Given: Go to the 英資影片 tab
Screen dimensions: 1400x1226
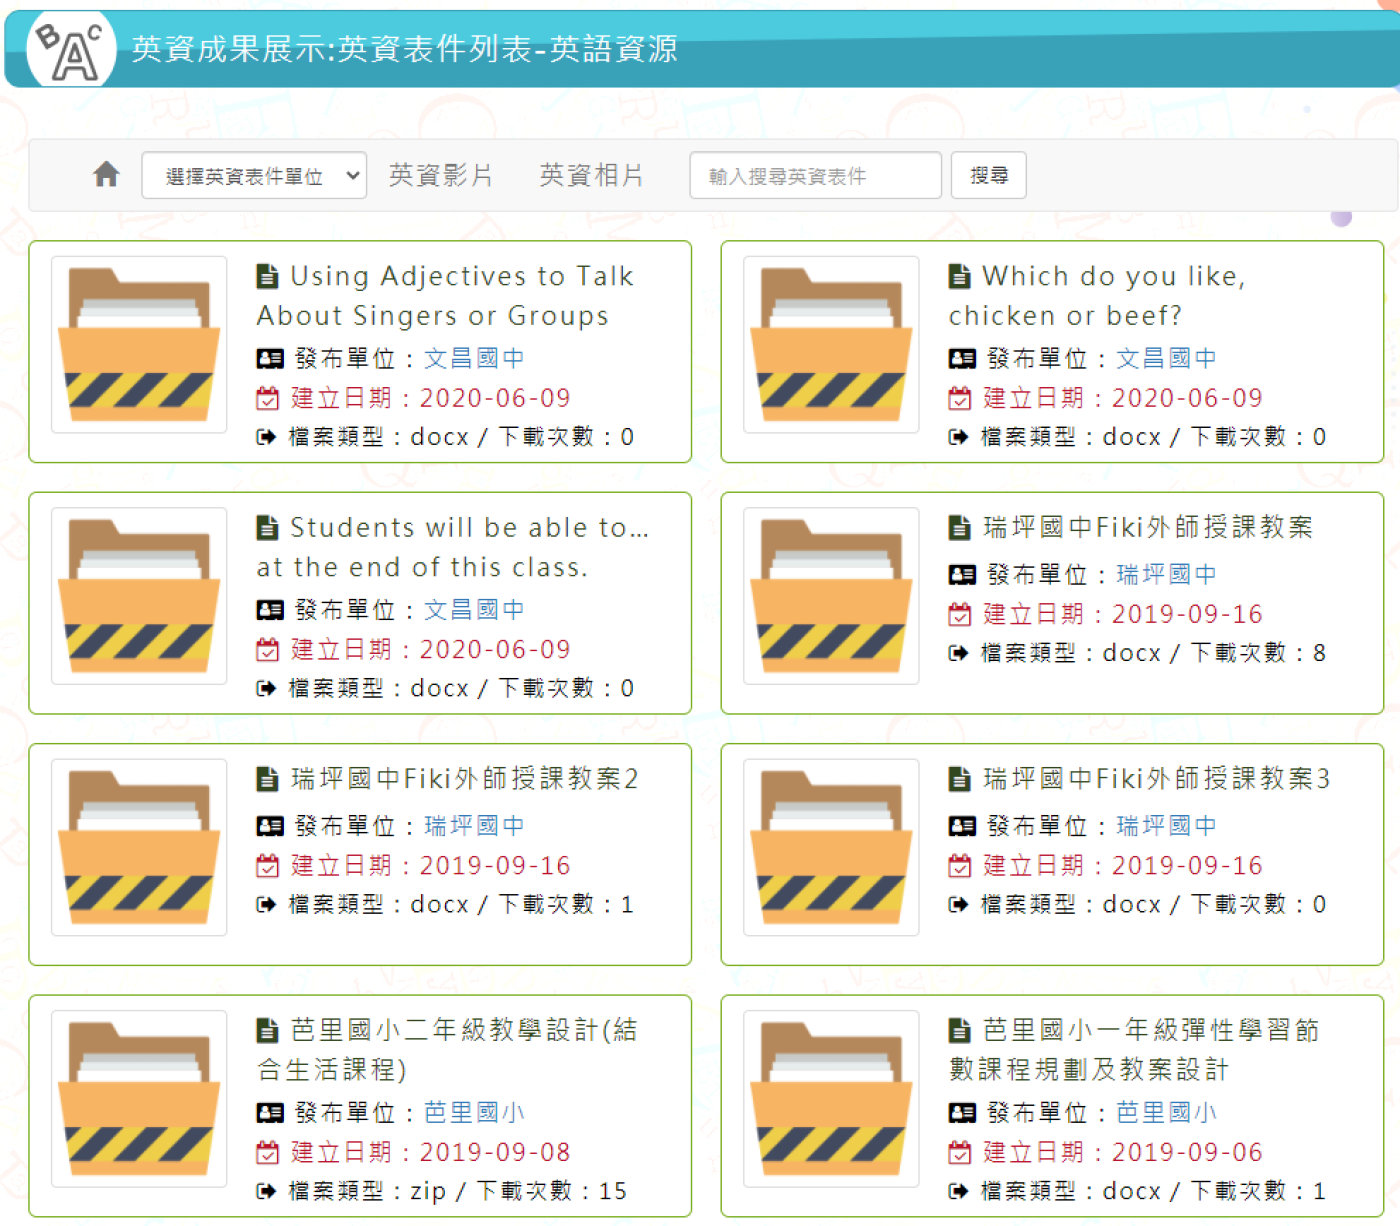Looking at the screenshot, I should [x=440, y=176].
